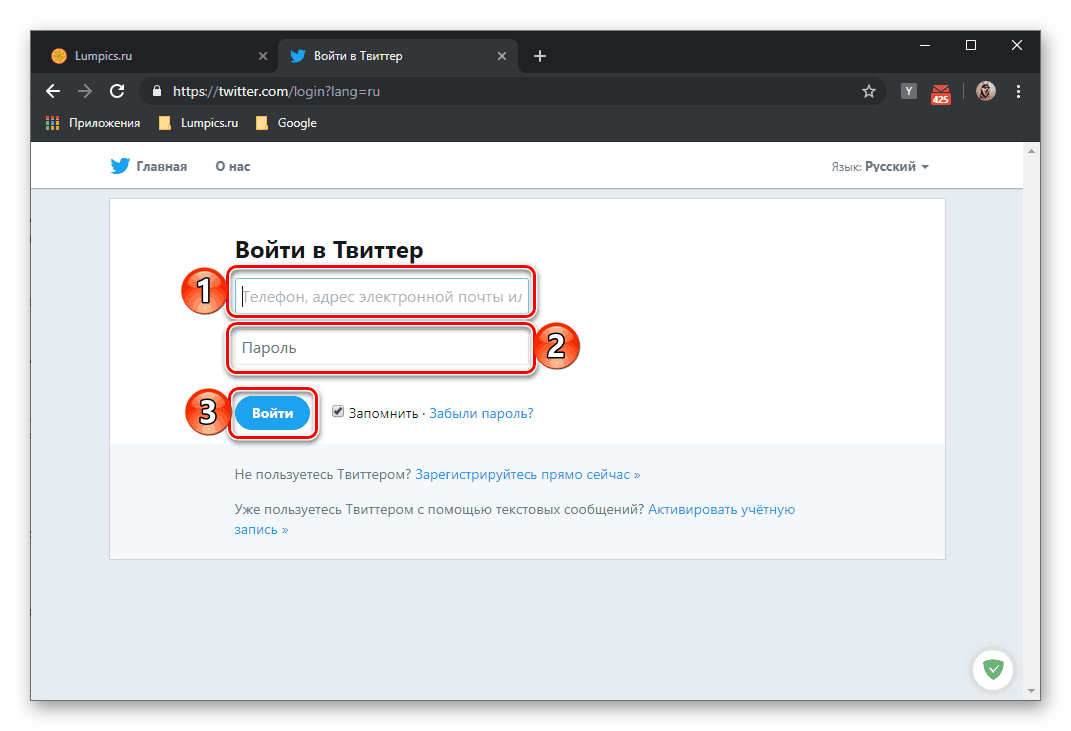This screenshot has width=1071, height=731.
Task: Toggle the Запомнить checkbox
Action: point(338,411)
